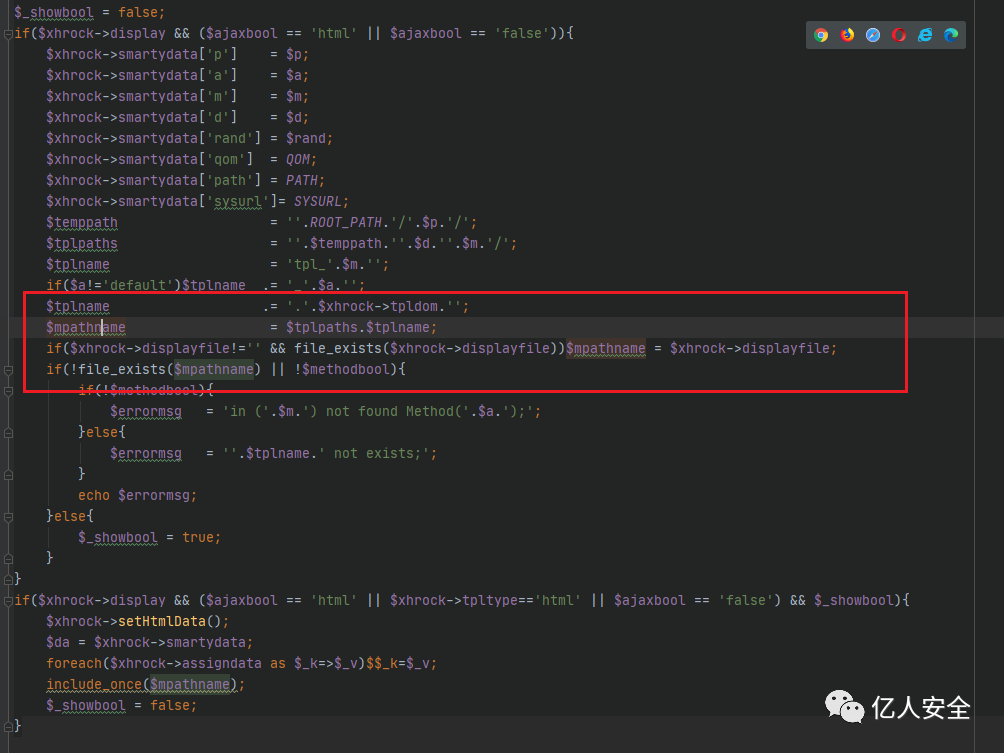Open preview in Safari browser icon

873,35
